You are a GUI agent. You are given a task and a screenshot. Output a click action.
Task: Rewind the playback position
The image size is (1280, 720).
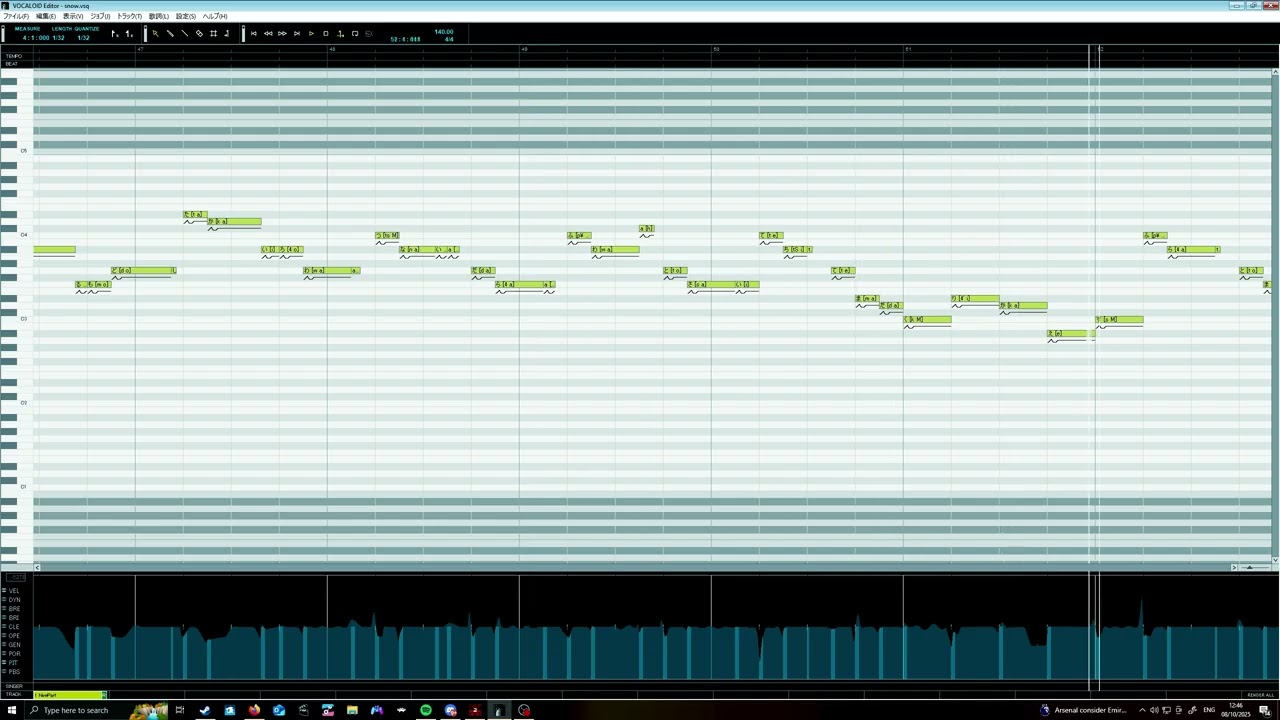(268, 33)
